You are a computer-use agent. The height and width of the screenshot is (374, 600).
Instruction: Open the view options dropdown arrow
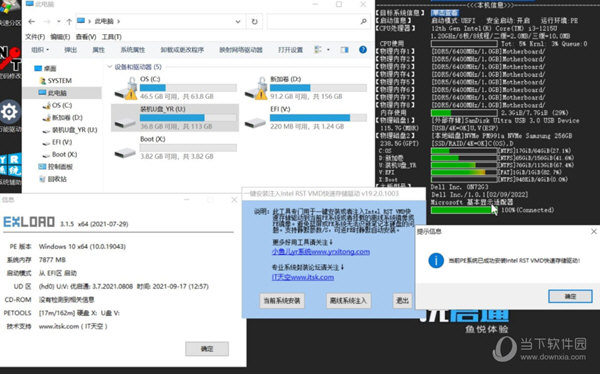tap(328, 50)
